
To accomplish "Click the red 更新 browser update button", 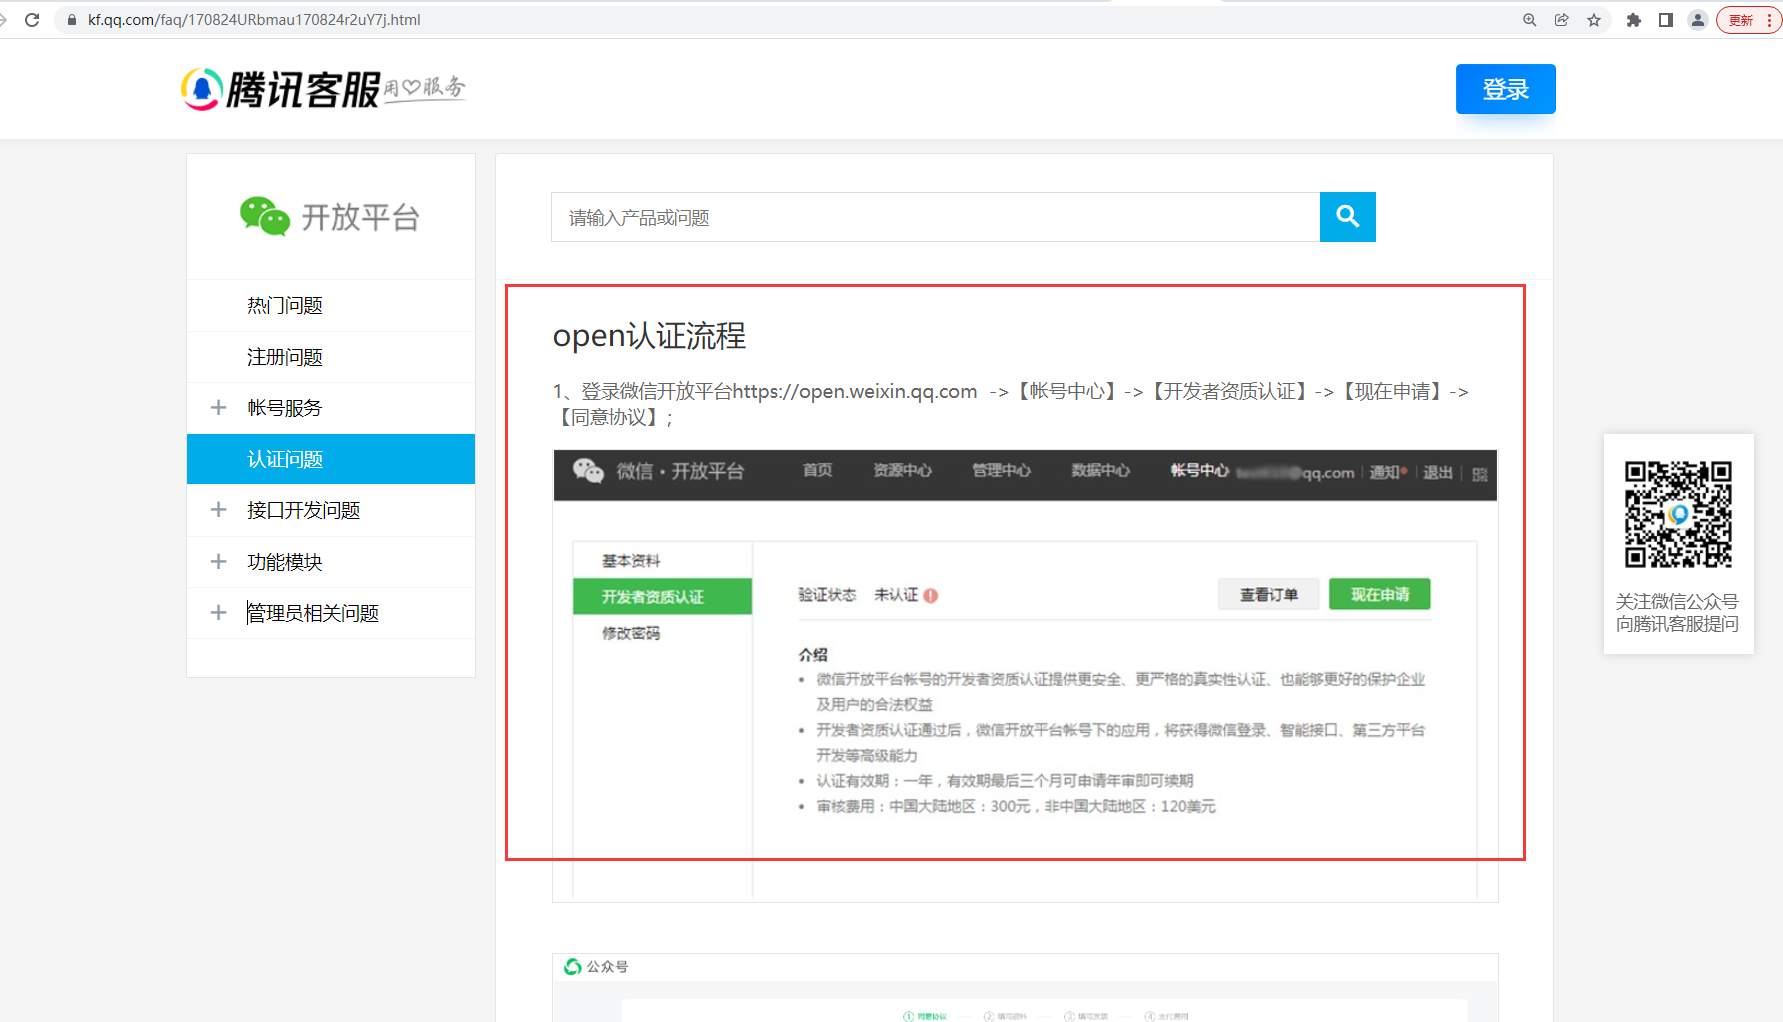I will click(1749, 20).
